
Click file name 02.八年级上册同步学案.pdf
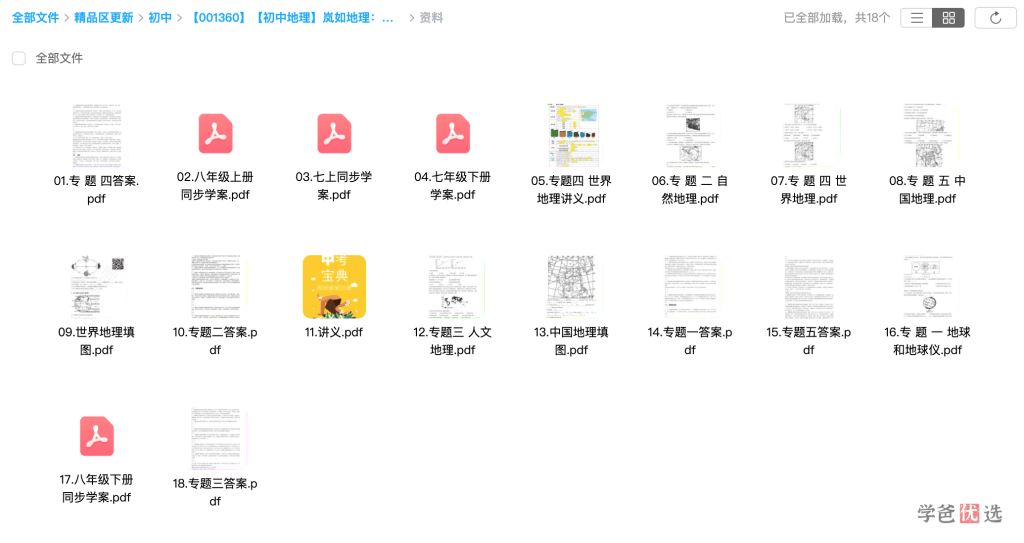click(x=216, y=186)
